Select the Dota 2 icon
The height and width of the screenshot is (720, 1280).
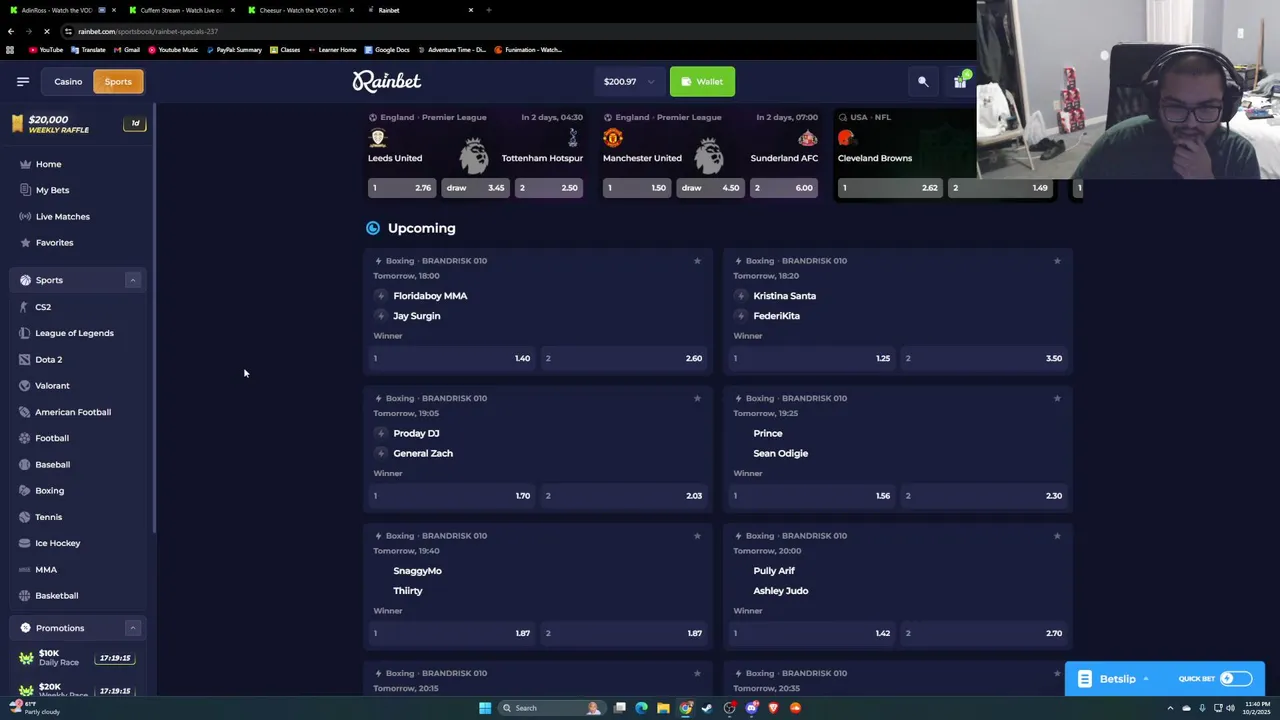25,359
